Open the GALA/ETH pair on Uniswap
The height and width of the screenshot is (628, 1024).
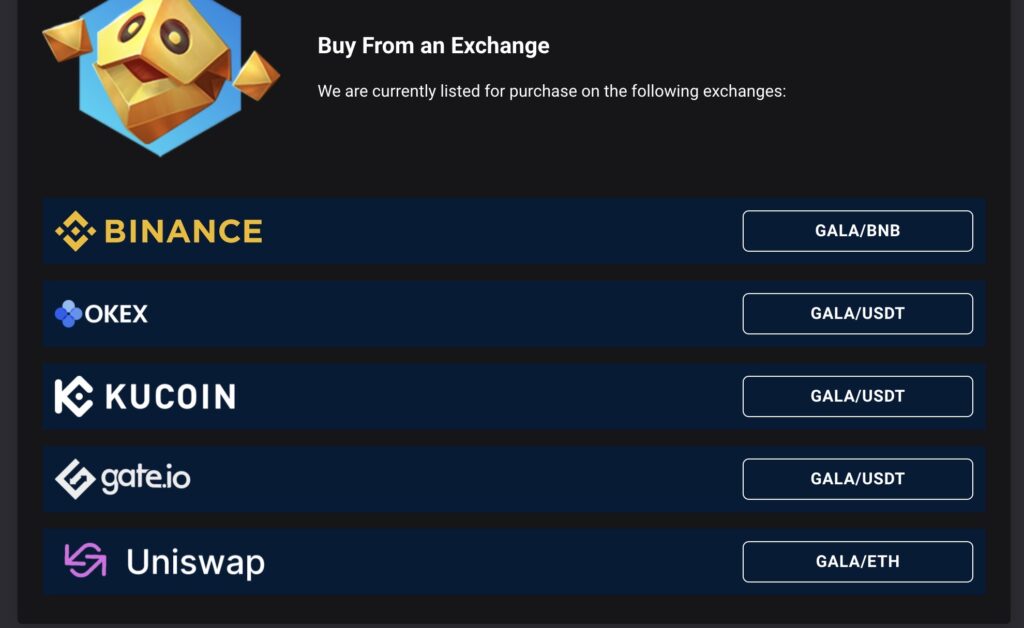[857, 561]
